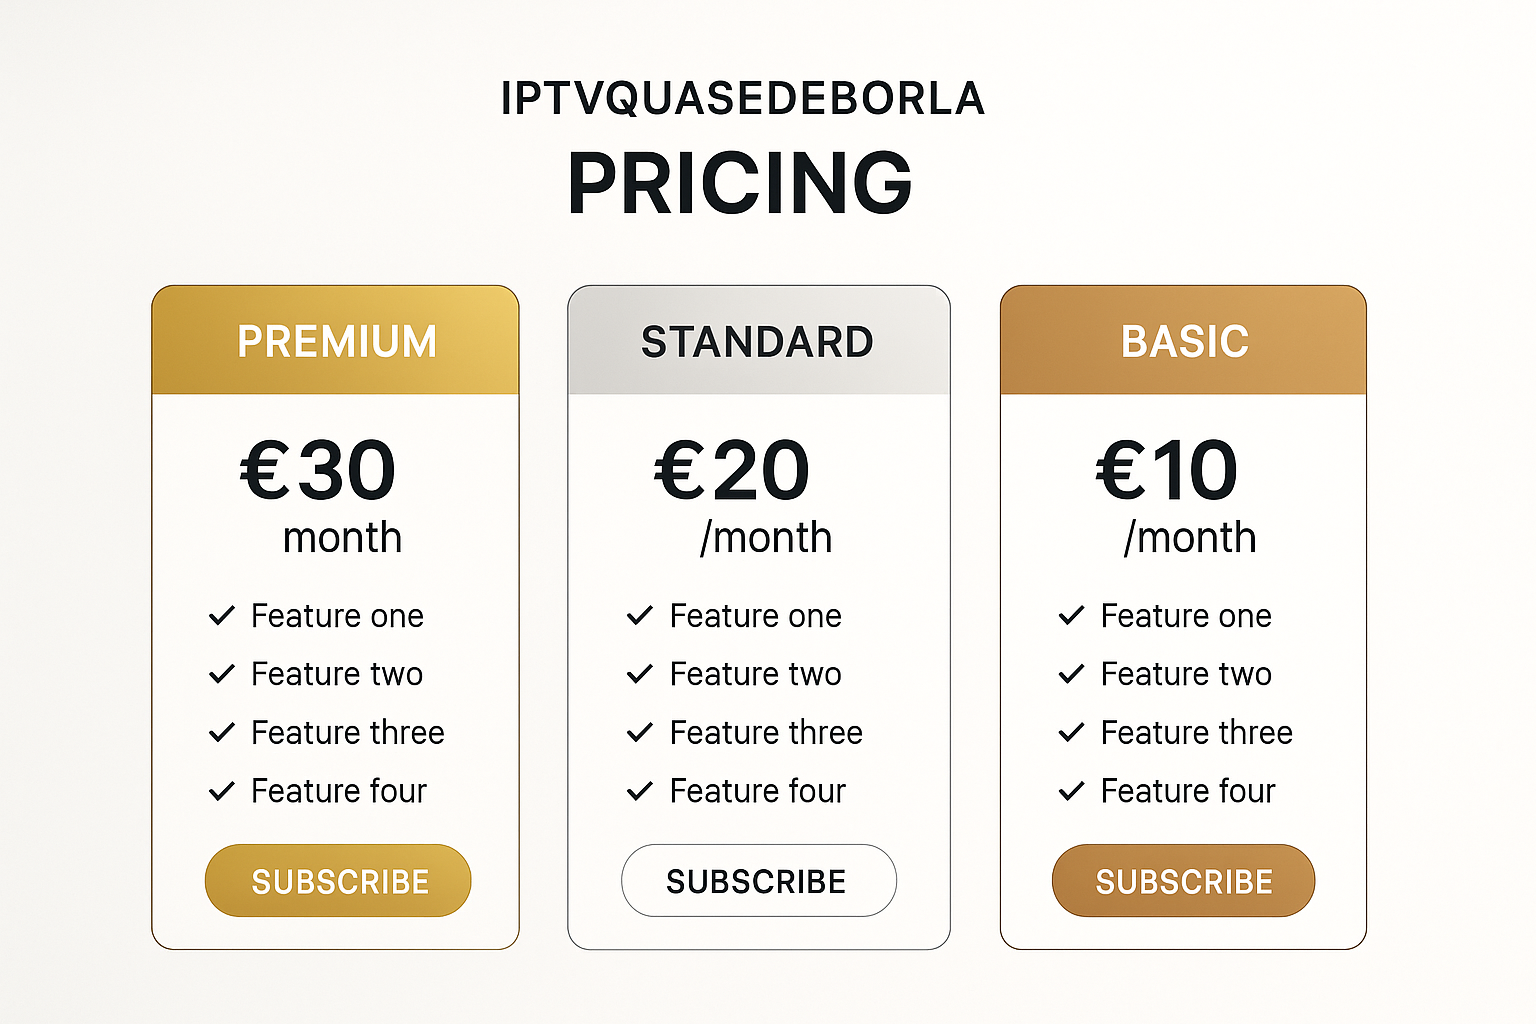Subscribe to the Basic plan
1536x1024 pixels.
[x=1183, y=881]
